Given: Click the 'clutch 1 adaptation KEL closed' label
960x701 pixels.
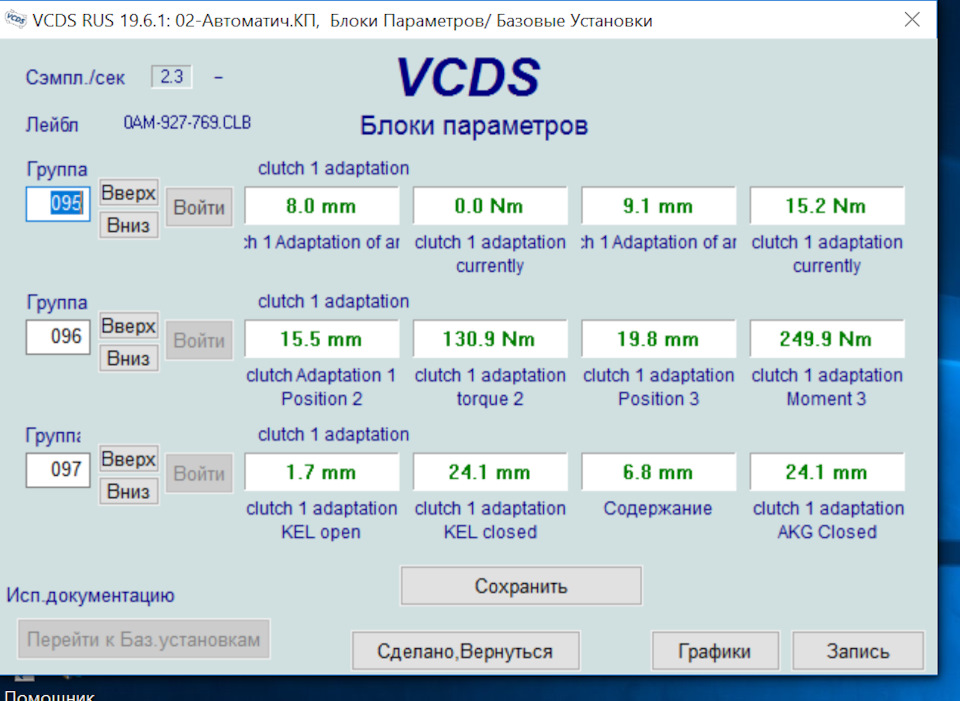Looking at the screenshot, I should (x=490, y=520).
